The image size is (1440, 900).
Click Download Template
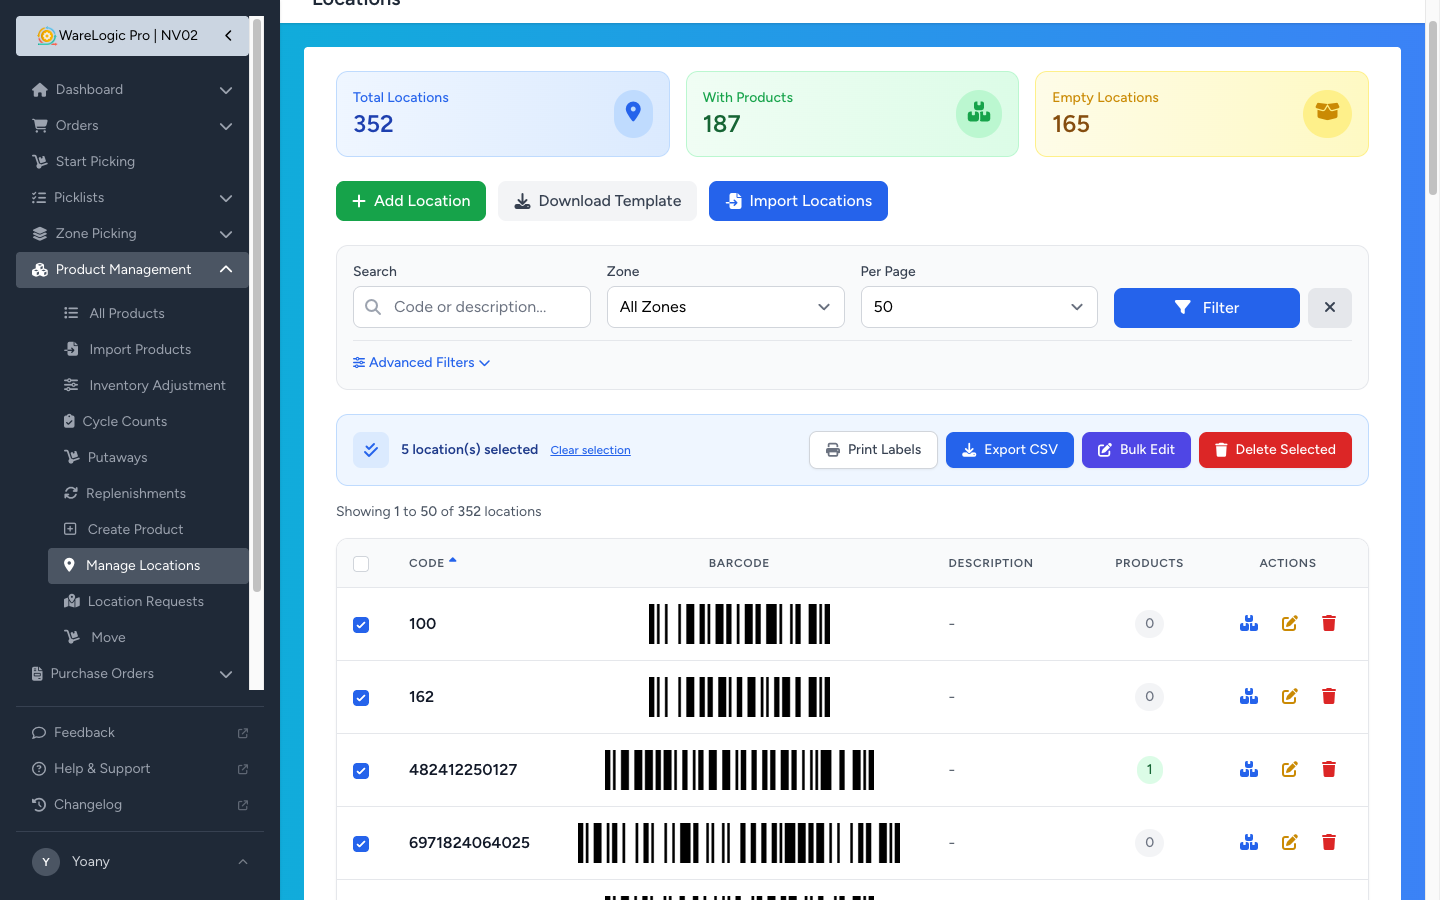point(597,201)
